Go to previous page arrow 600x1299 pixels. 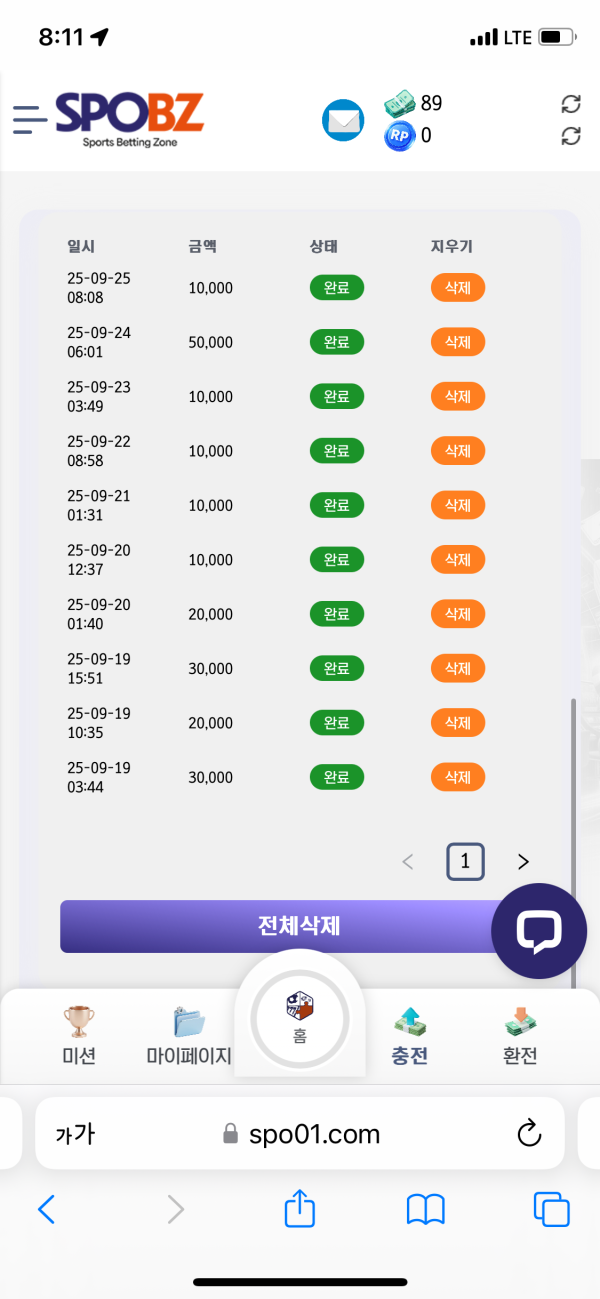click(407, 862)
